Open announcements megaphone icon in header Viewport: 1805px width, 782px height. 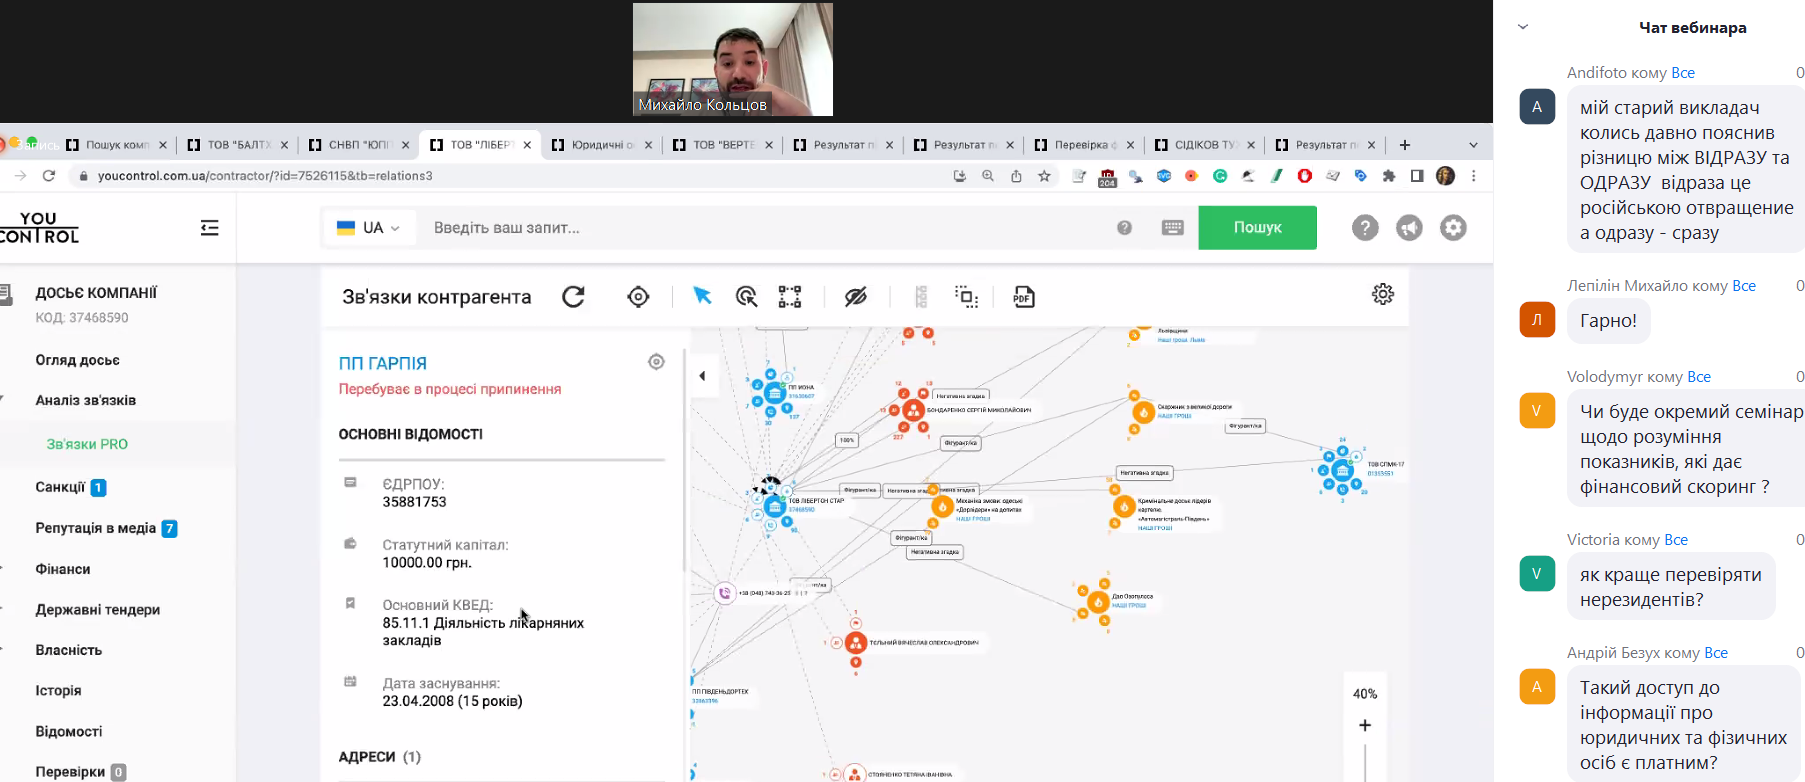click(1409, 228)
